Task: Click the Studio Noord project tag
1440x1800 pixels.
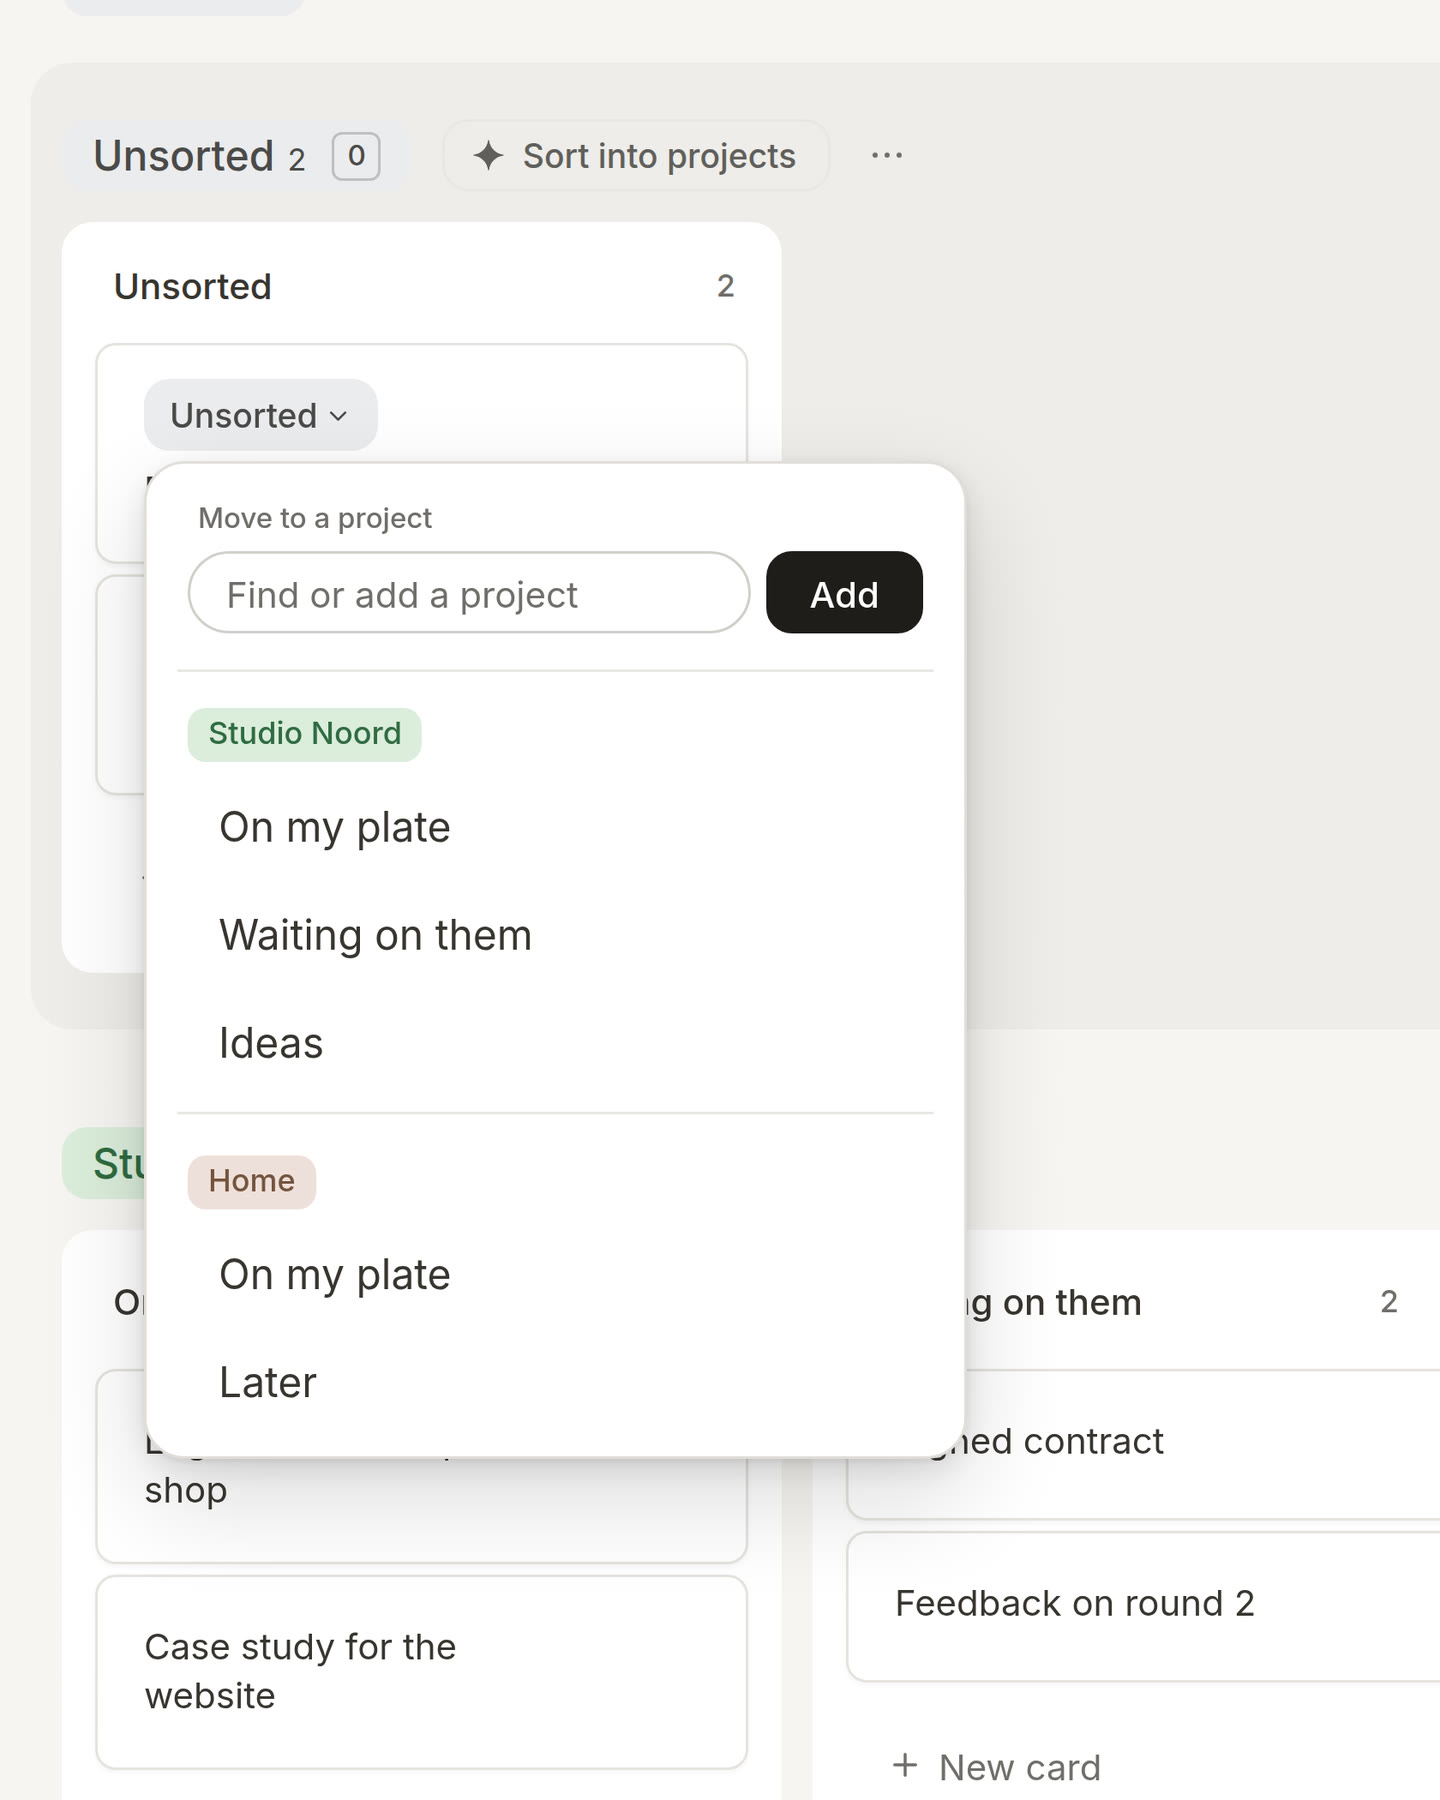Action: coord(305,734)
